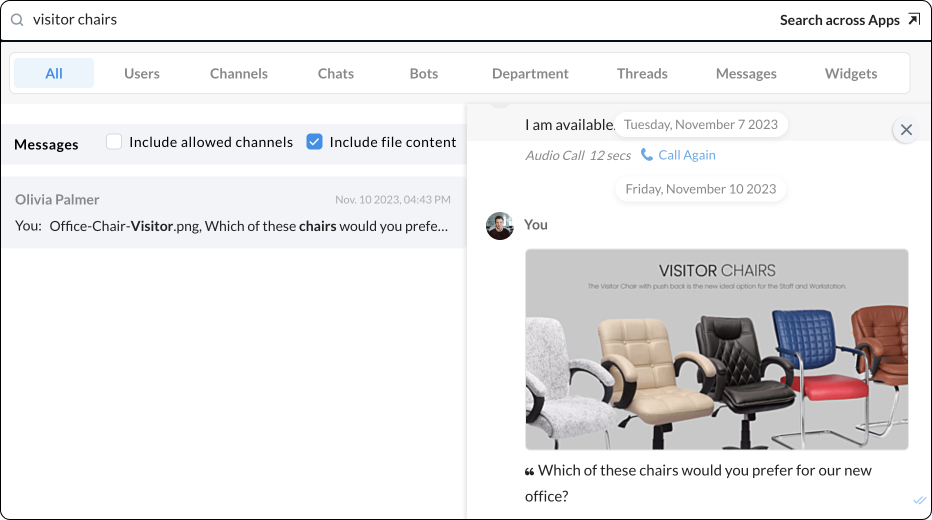
Task: Click Call Again link
Action: coord(687,155)
